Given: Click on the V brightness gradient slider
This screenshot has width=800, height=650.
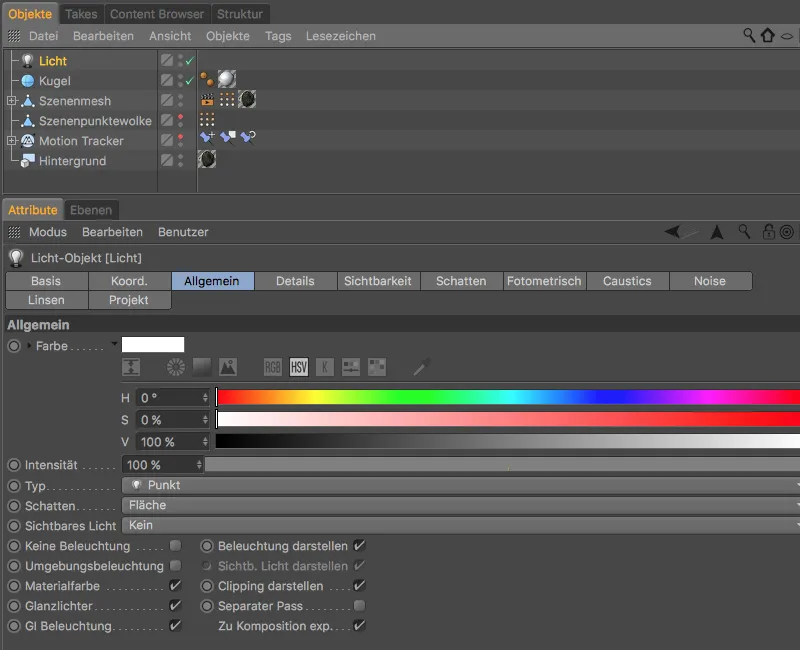Looking at the screenshot, I should point(508,441).
